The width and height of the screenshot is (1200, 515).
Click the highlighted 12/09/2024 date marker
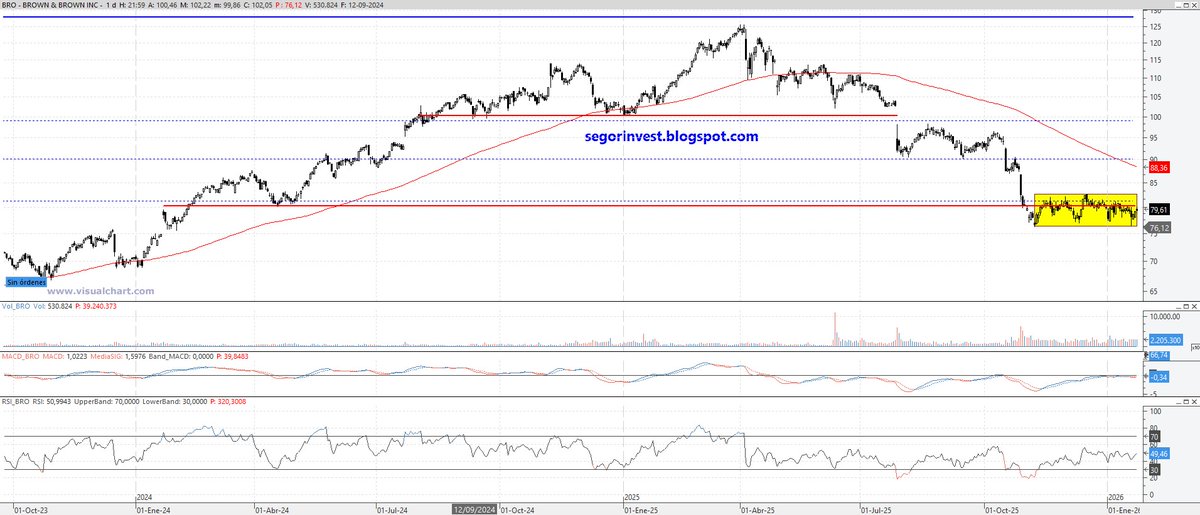click(x=476, y=509)
